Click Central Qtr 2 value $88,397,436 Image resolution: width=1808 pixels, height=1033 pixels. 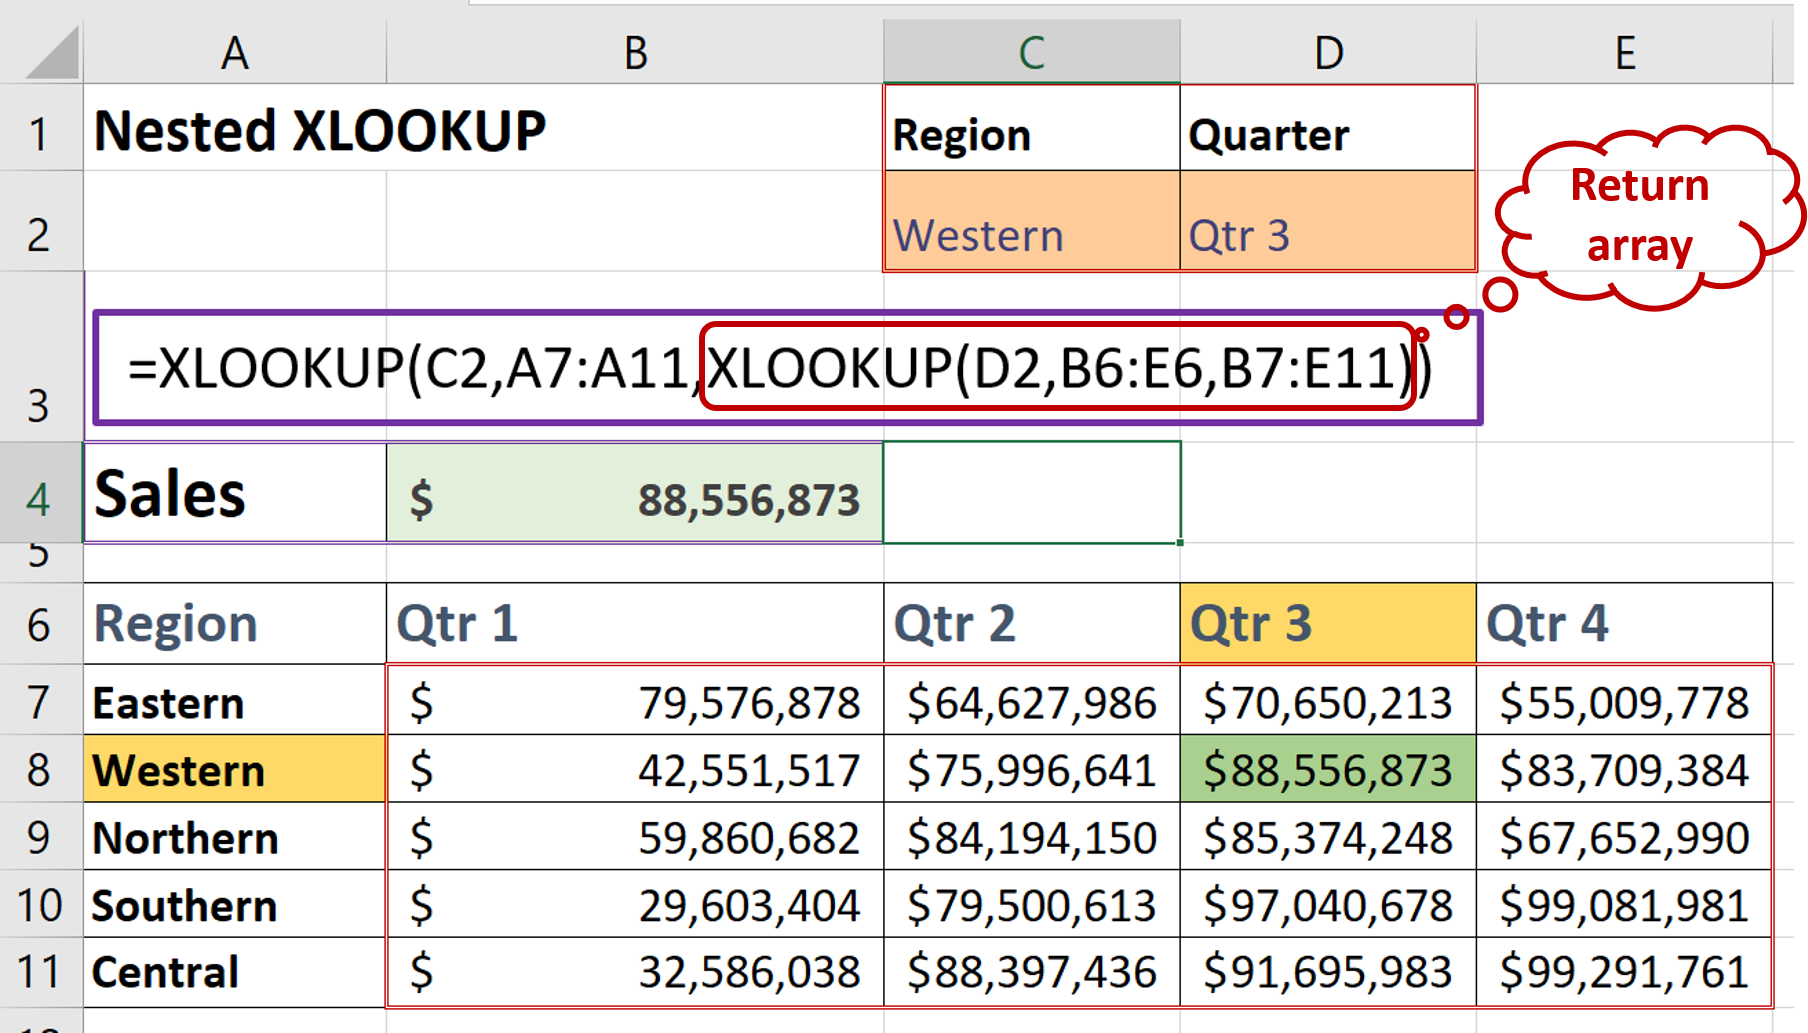1032,972
